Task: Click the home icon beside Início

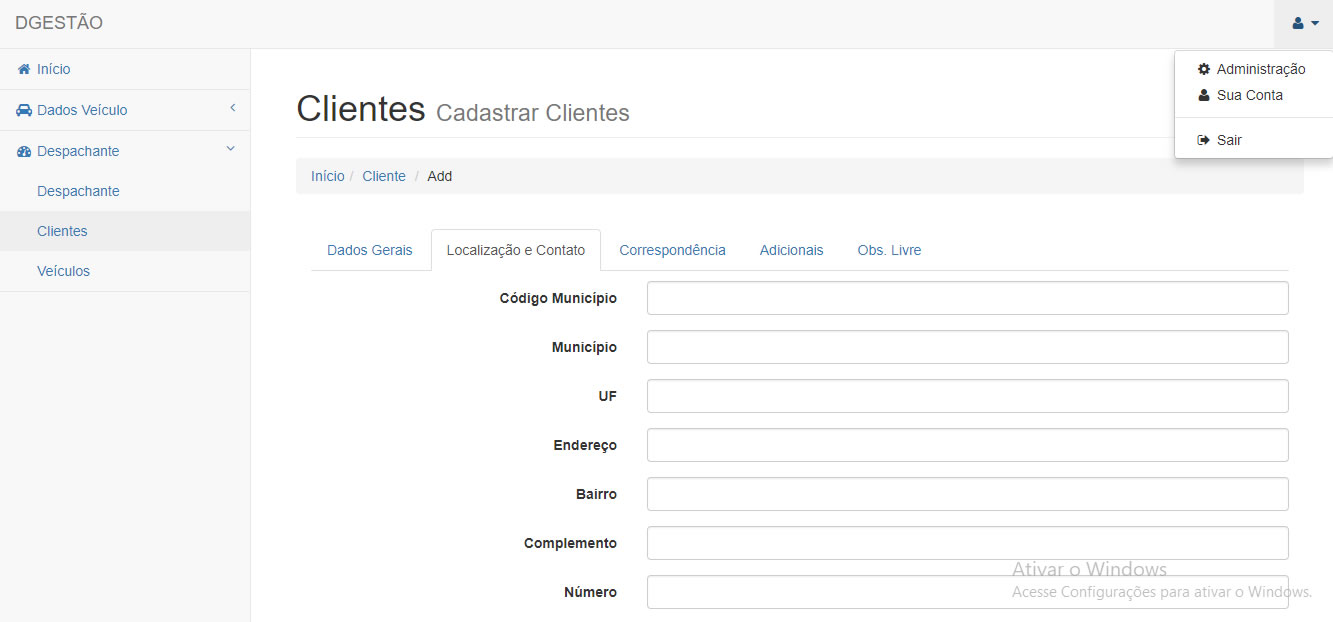Action: [x=24, y=70]
